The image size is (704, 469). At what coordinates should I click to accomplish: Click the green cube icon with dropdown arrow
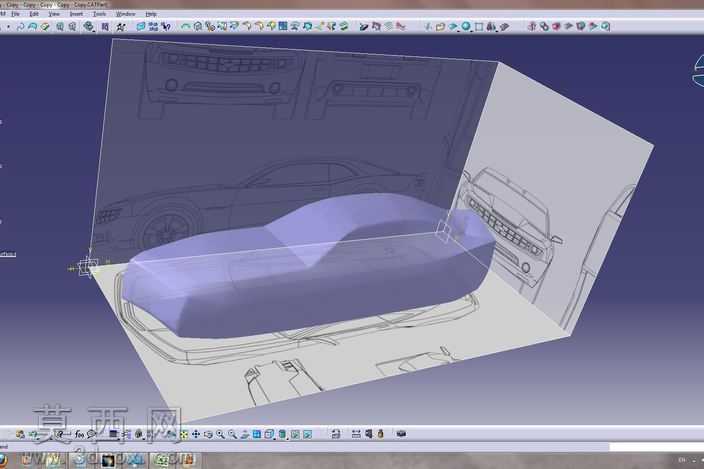[89, 26]
